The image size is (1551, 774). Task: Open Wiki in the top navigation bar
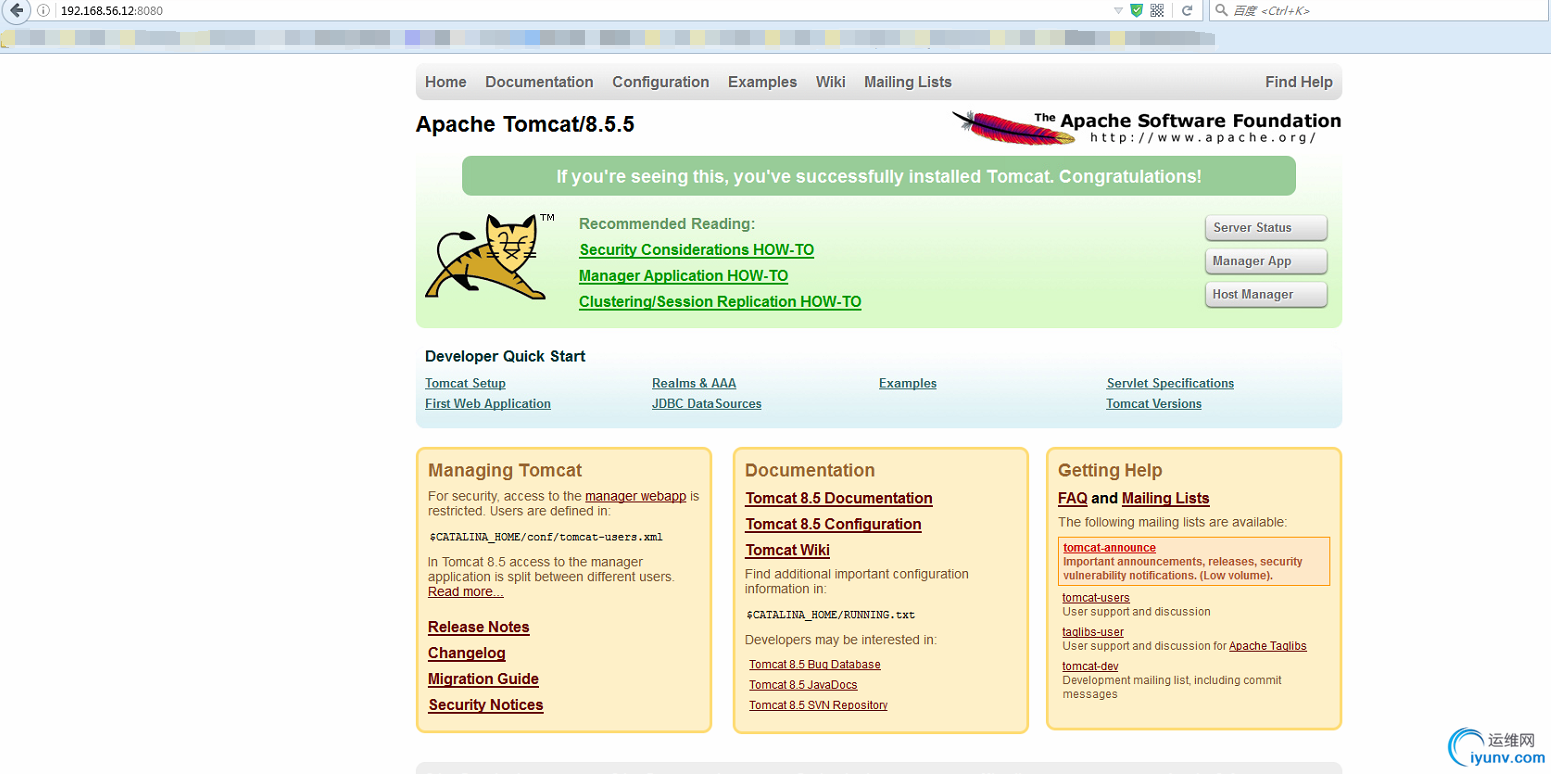point(830,82)
